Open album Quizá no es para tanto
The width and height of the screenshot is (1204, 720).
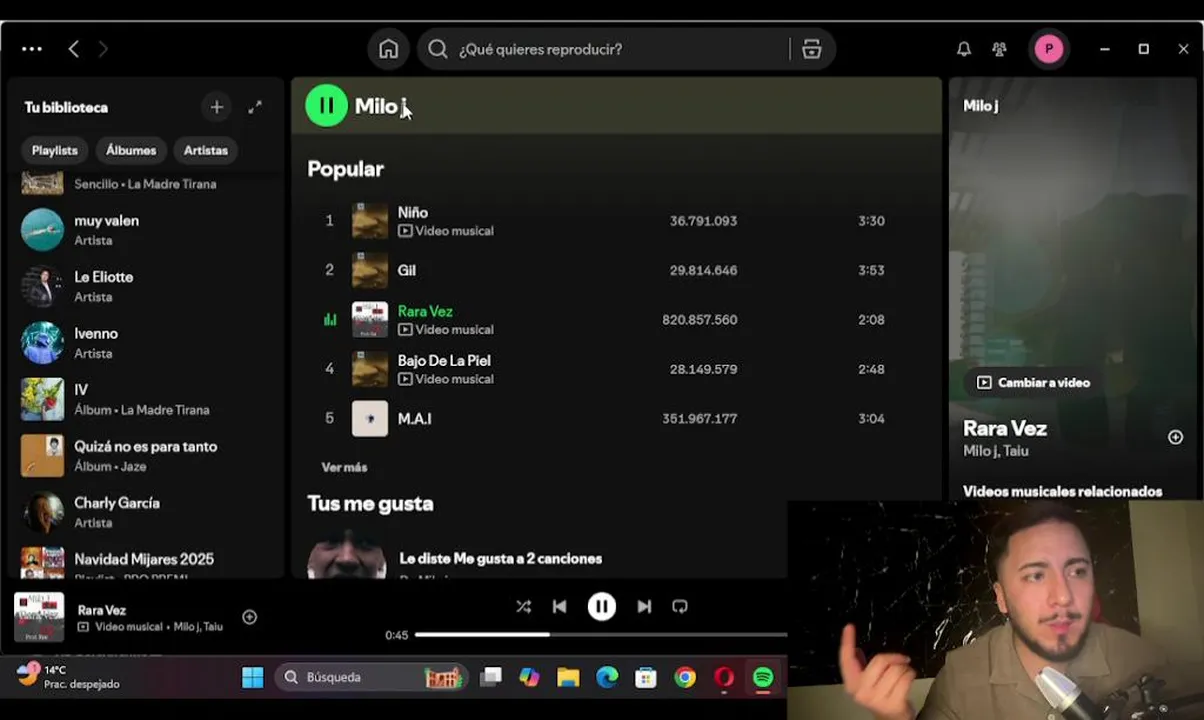(x=145, y=455)
